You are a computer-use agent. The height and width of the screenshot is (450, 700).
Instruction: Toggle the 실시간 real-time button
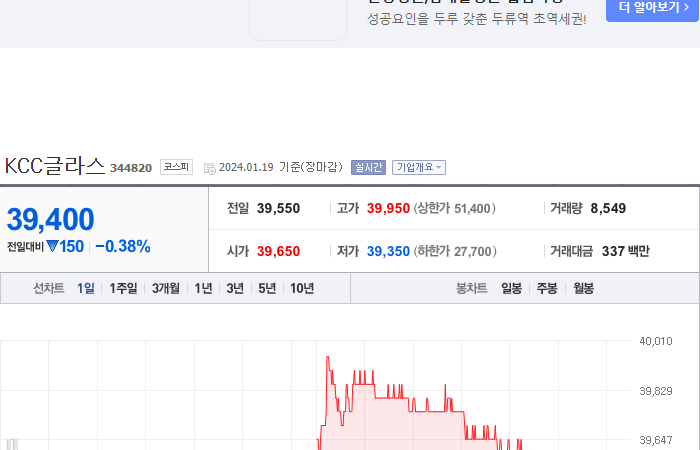pyautogui.click(x=368, y=167)
